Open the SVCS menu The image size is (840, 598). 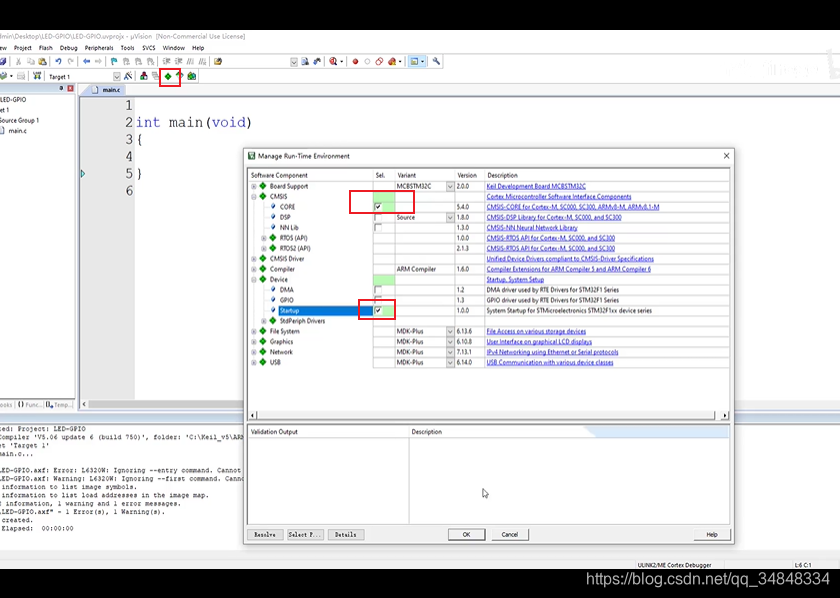click(x=148, y=48)
